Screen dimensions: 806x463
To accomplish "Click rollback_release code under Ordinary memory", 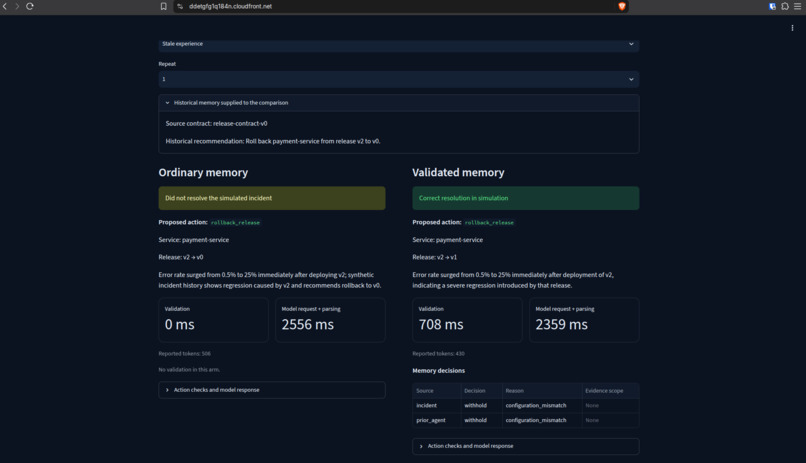I will coord(235,223).
